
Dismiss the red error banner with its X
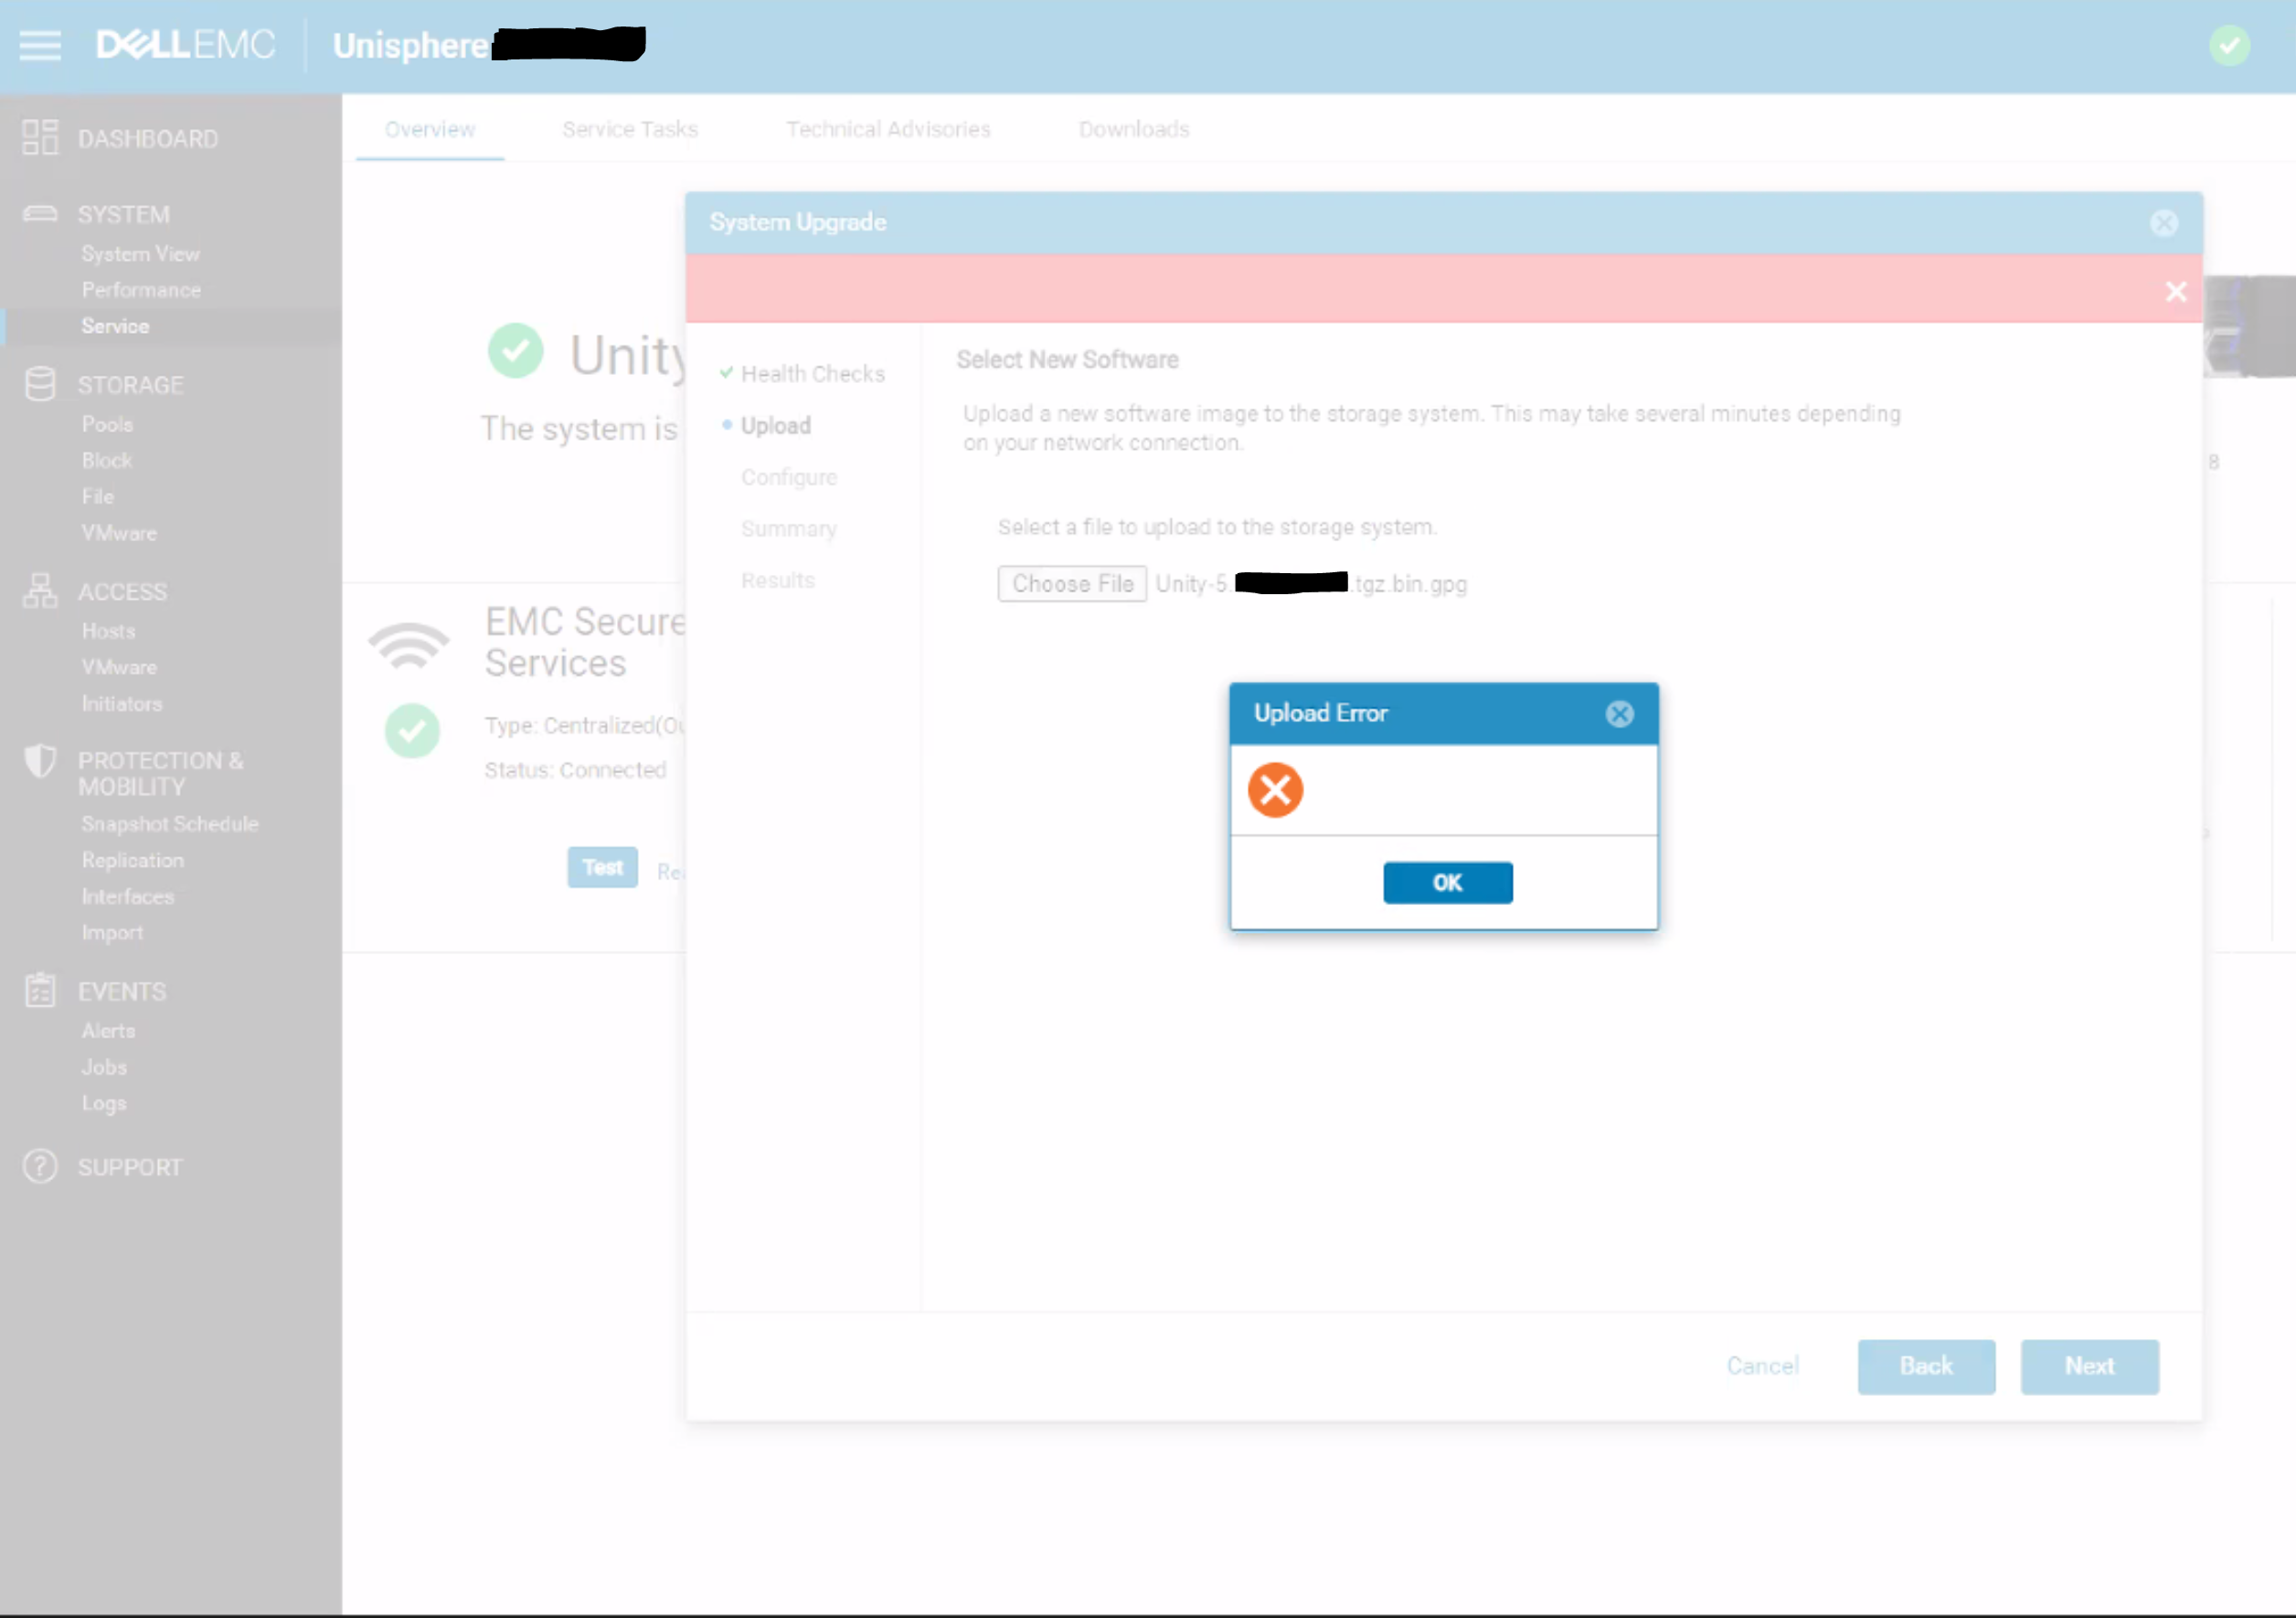[2175, 291]
